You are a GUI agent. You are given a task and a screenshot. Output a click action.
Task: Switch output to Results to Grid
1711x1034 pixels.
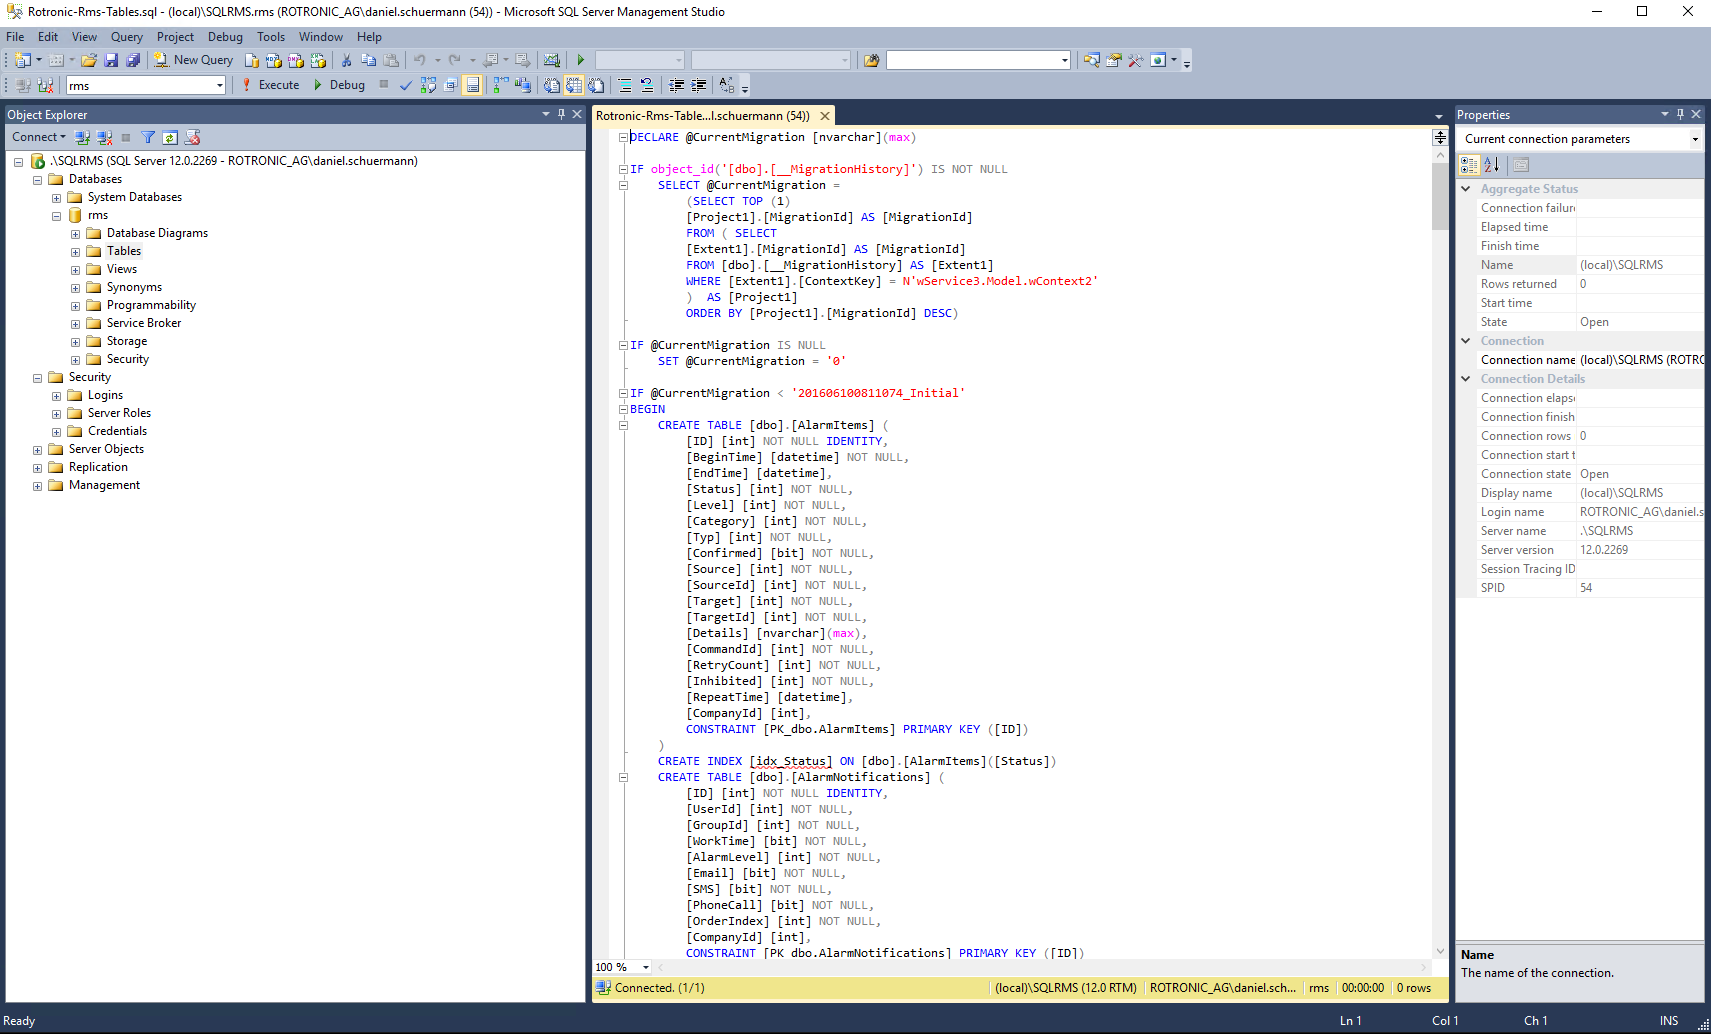click(x=573, y=85)
